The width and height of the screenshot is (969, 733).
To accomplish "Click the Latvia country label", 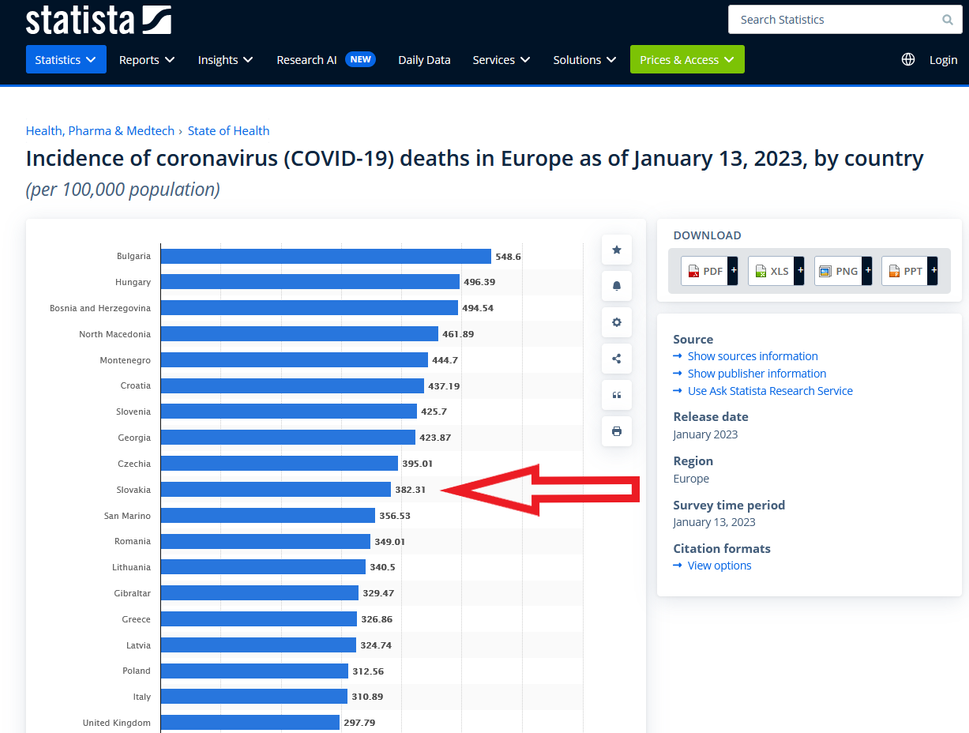I will 138,645.
